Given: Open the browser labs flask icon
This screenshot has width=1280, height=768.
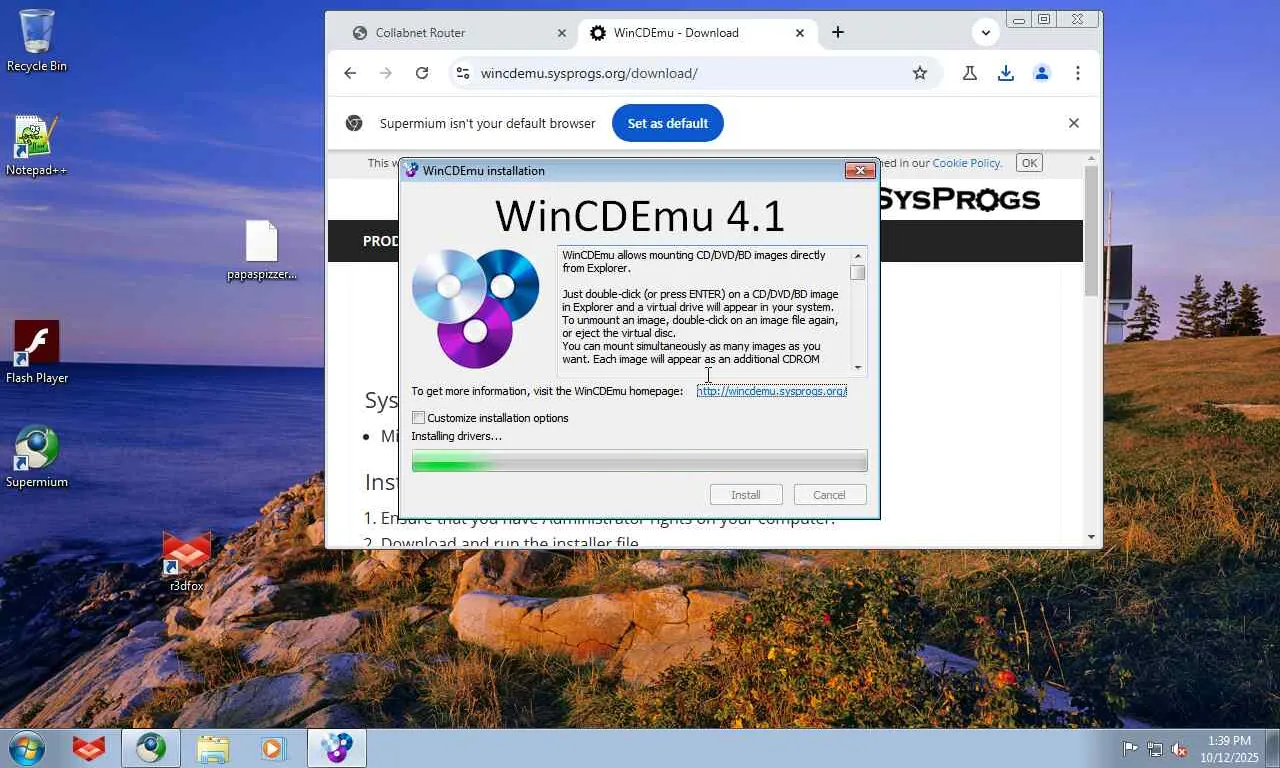Looking at the screenshot, I should coord(970,73).
